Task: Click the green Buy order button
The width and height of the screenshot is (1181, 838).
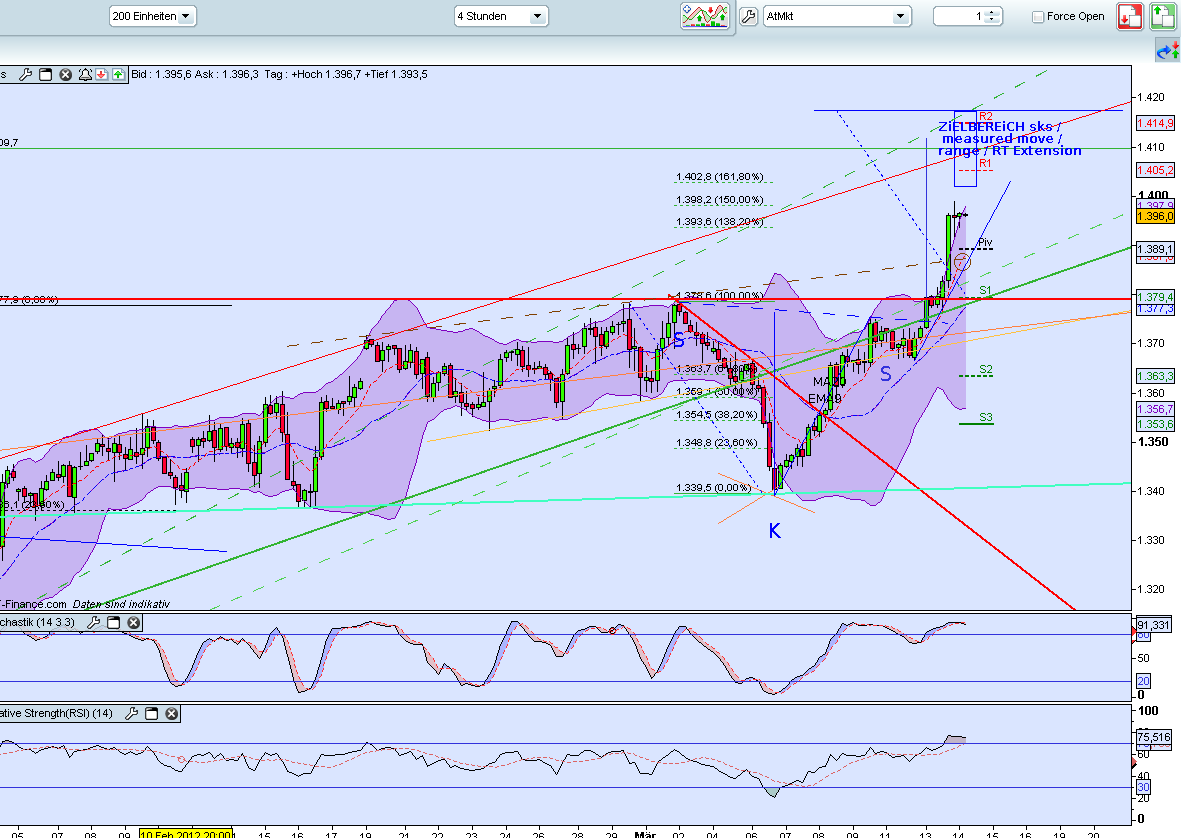Action: [x=1163, y=16]
